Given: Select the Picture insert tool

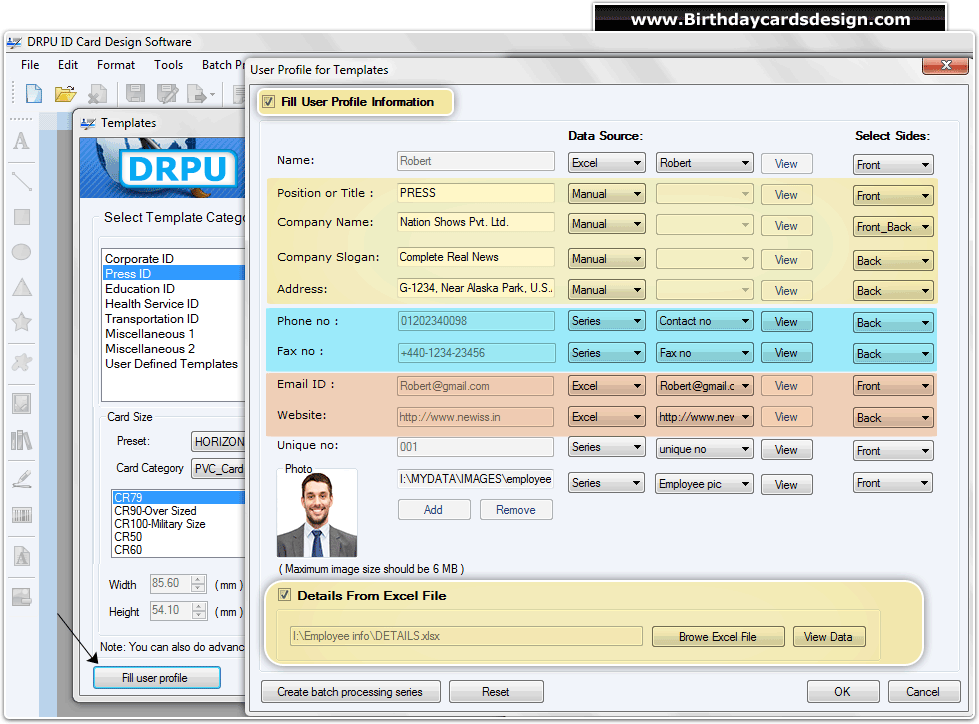Looking at the screenshot, I should tap(22, 404).
